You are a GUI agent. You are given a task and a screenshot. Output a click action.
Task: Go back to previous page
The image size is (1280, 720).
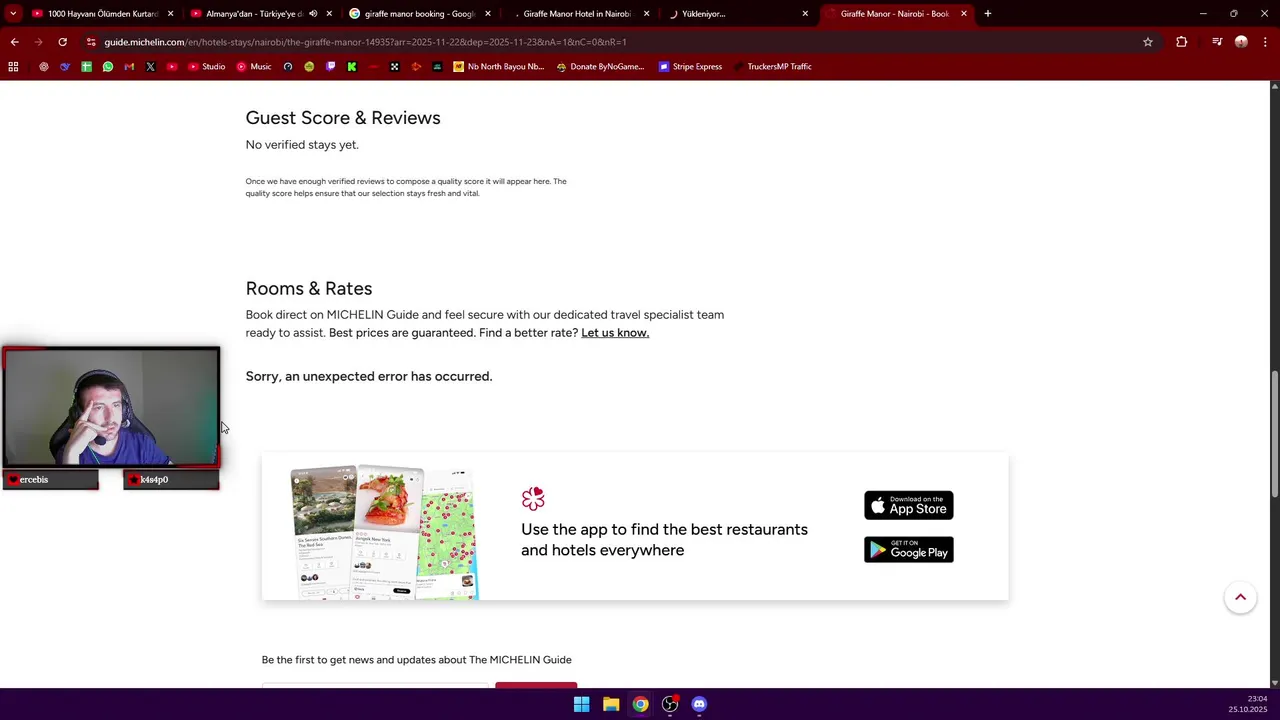click(14, 42)
